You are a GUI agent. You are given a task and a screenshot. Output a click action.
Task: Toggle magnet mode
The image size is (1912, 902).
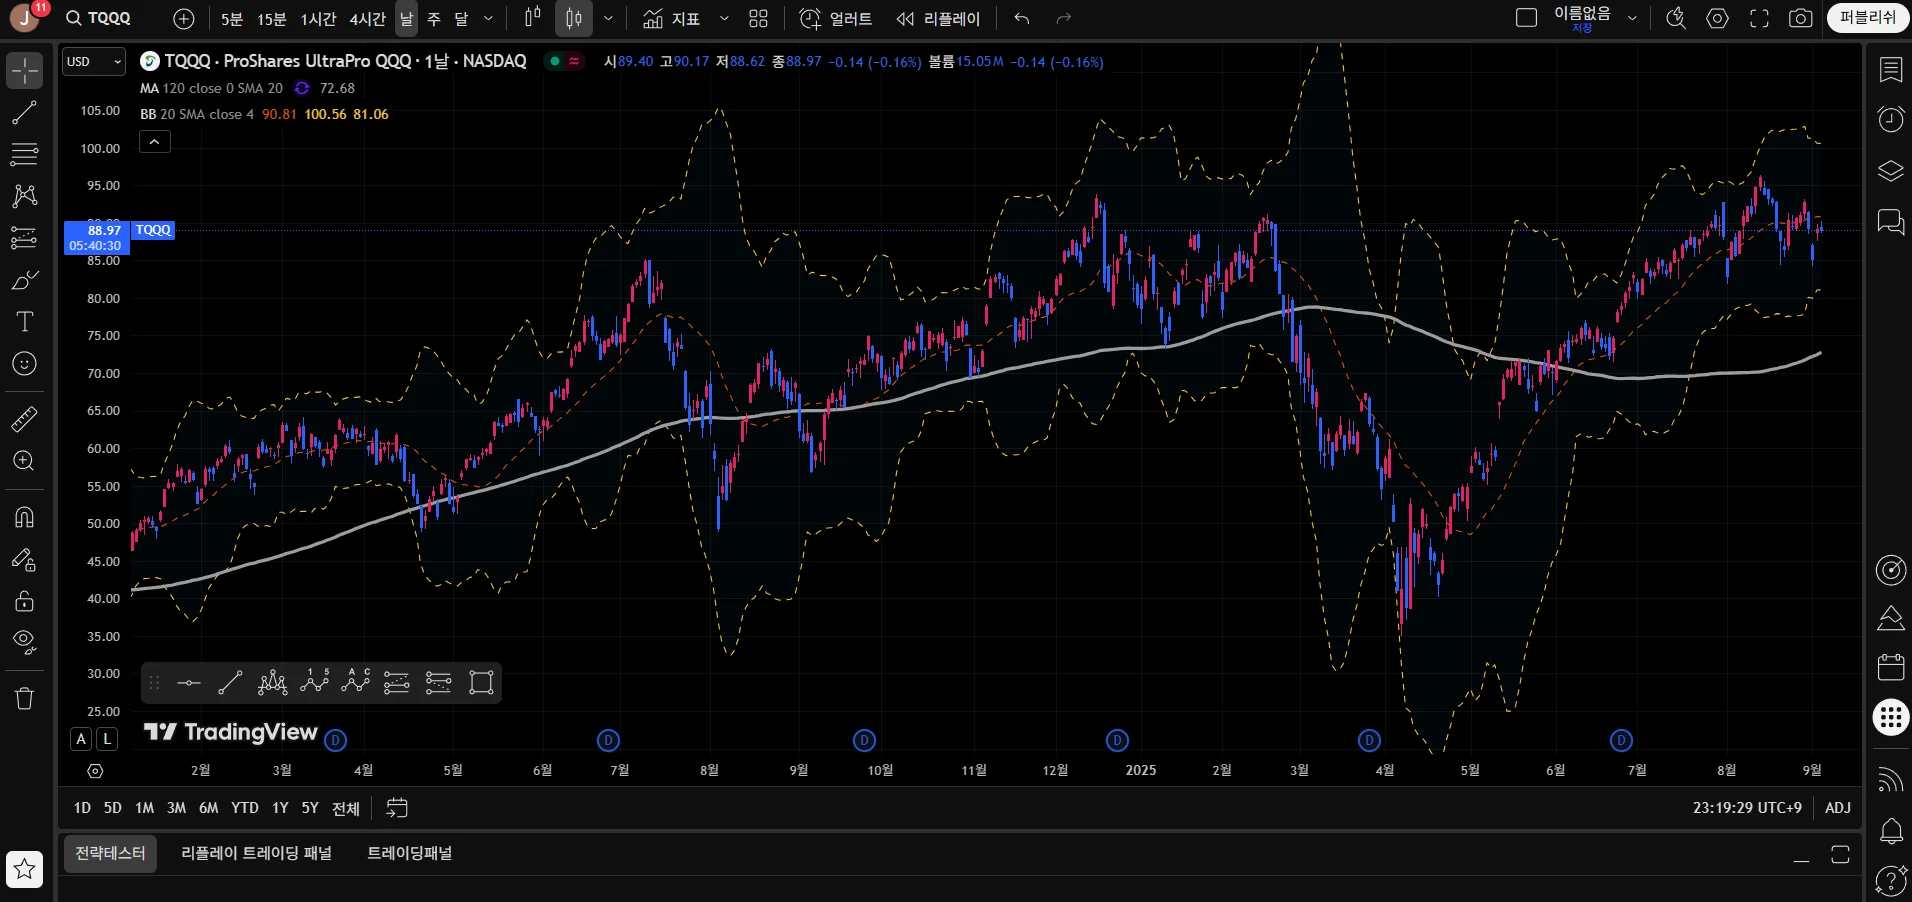coord(24,517)
